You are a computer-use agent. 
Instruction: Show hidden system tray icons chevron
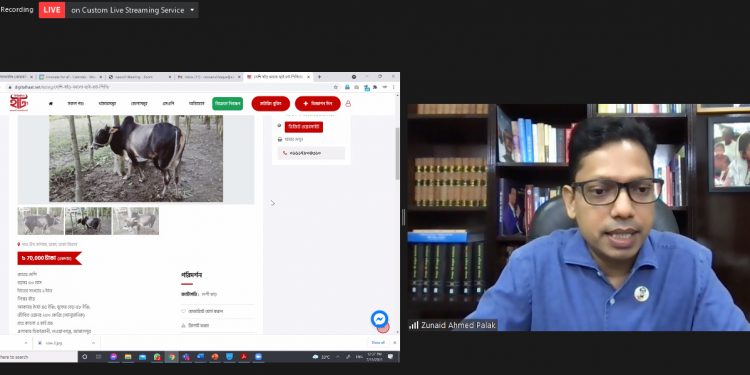(338, 357)
